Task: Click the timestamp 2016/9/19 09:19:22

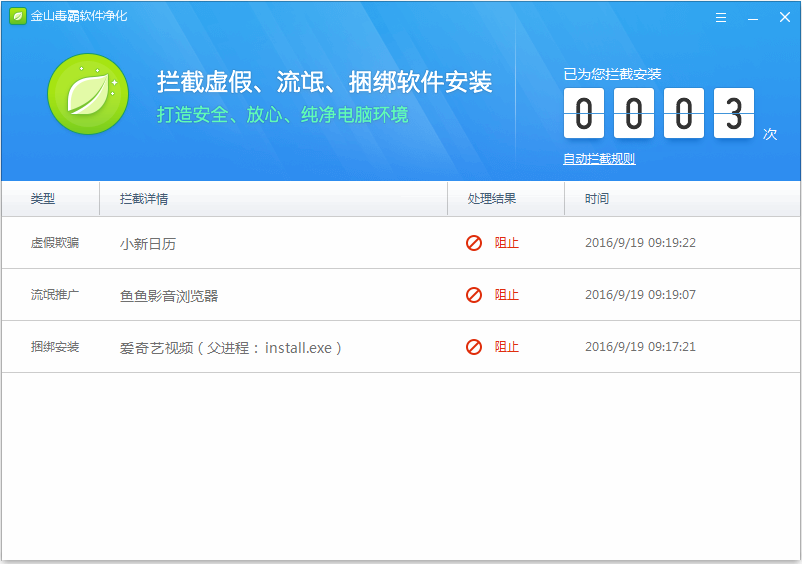Action: coord(640,243)
